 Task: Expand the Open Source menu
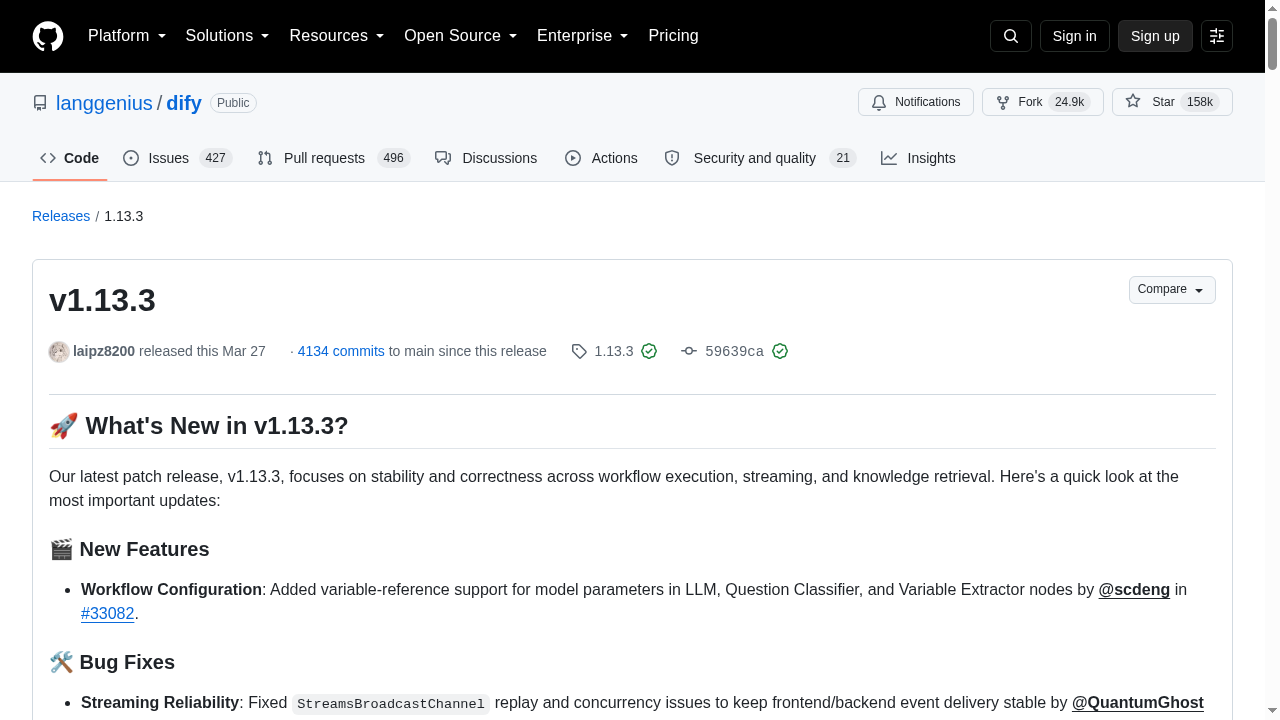click(x=461, y=36)
